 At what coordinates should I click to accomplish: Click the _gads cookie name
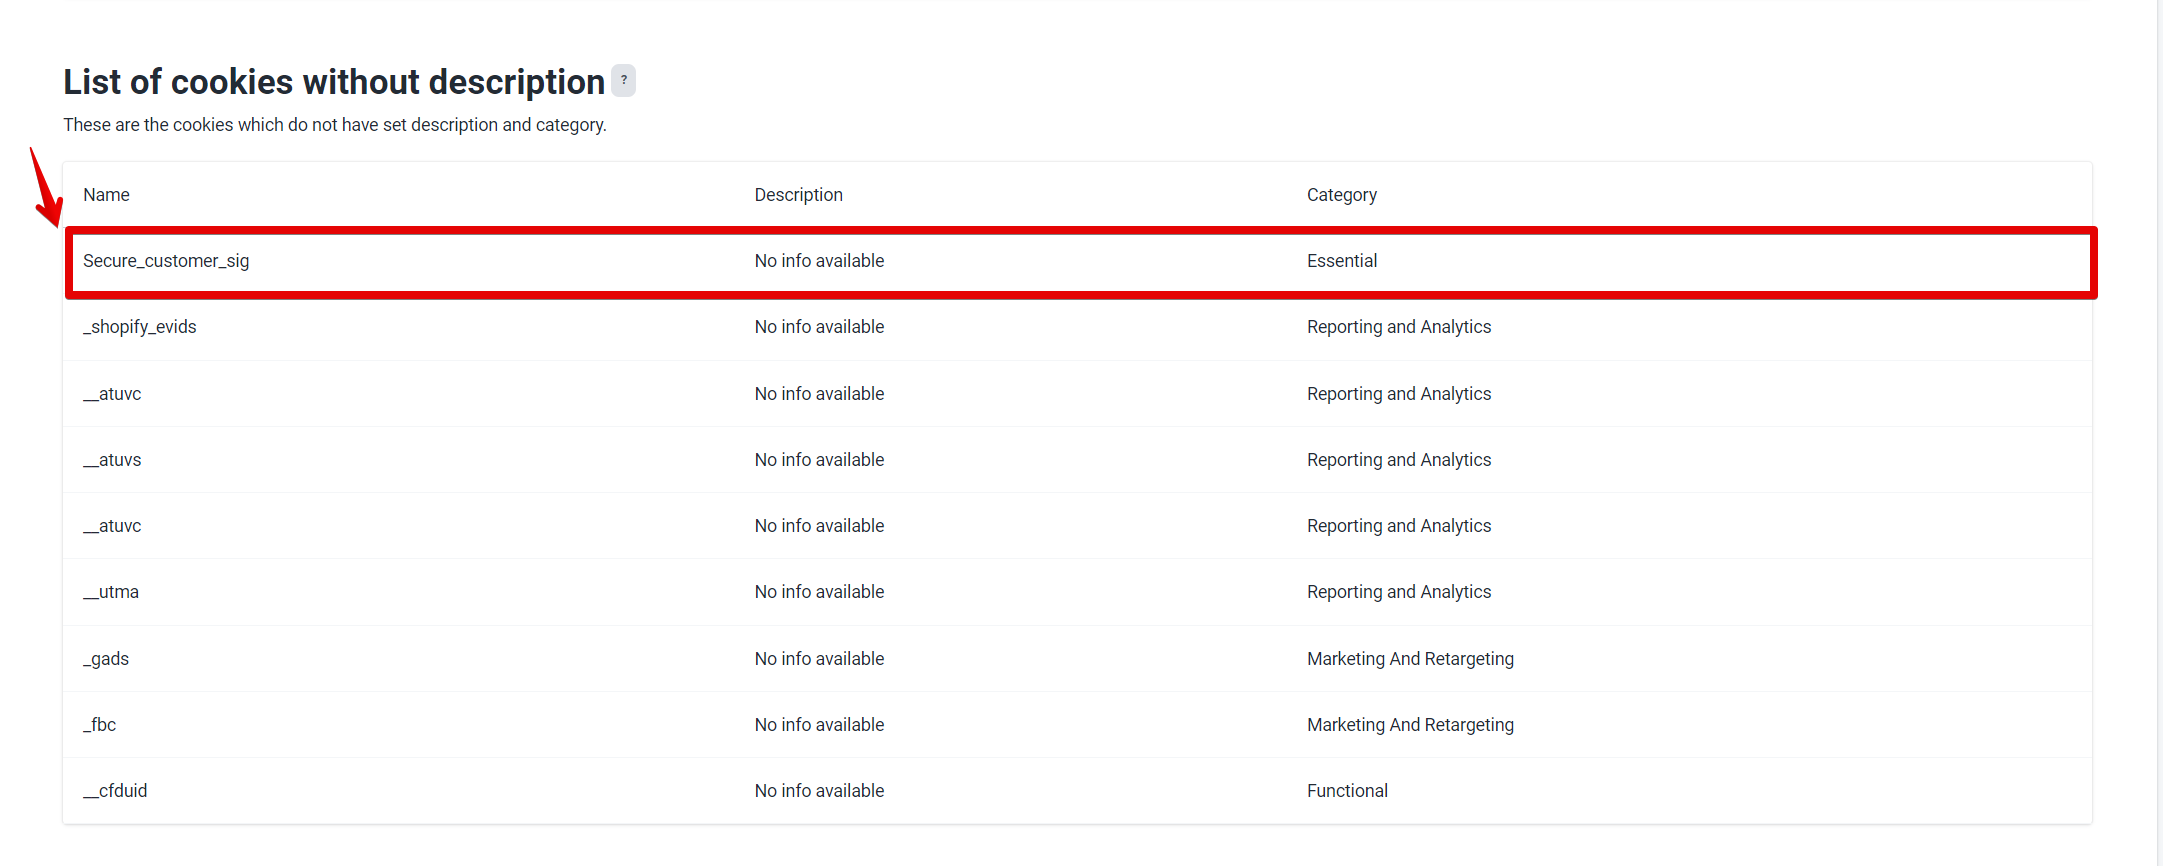pyautogui.click(x=106, y=659)
